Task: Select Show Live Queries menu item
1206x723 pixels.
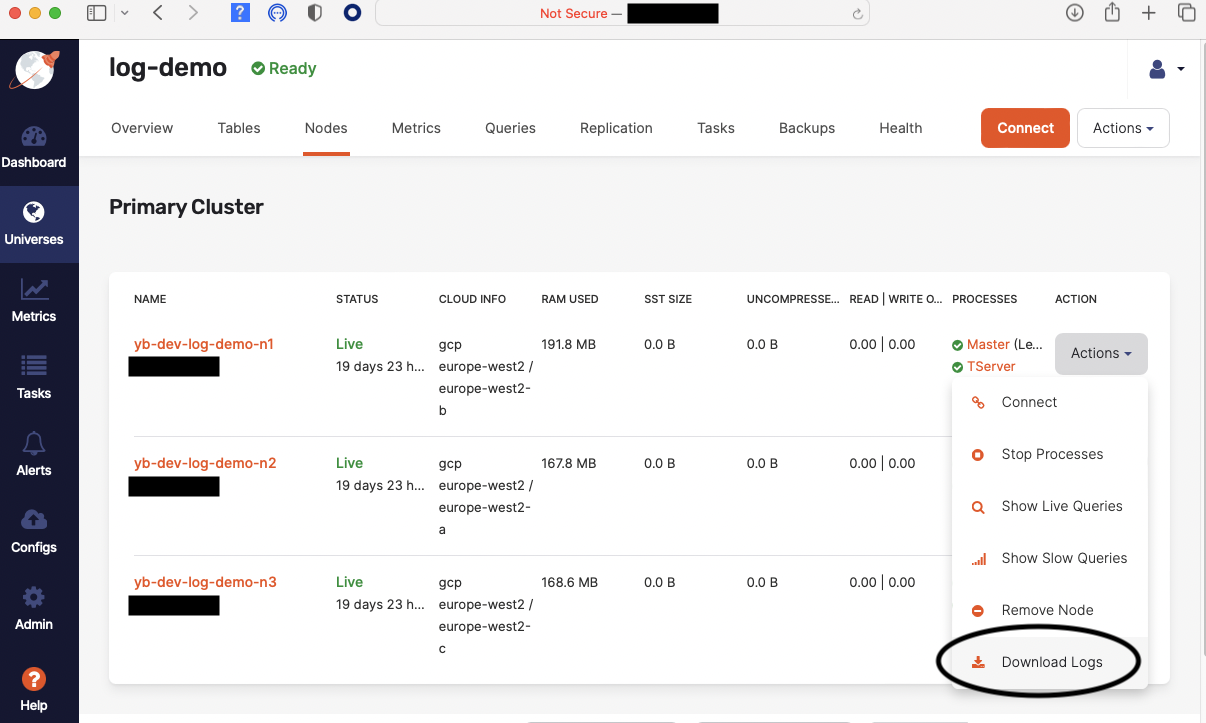Action: click(1050, 506)
